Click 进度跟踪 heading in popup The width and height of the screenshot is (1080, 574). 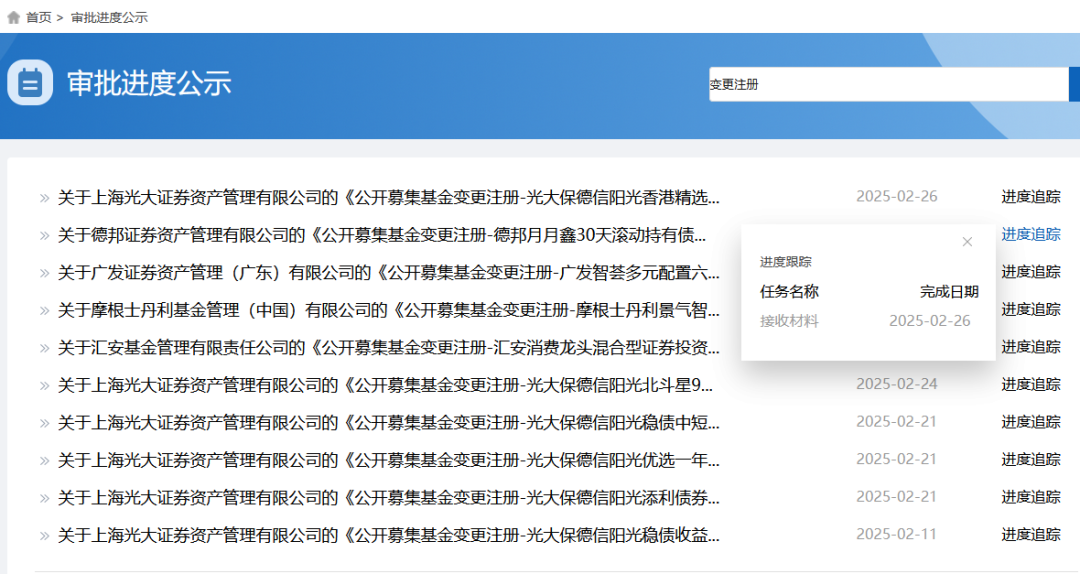(785, 262)
